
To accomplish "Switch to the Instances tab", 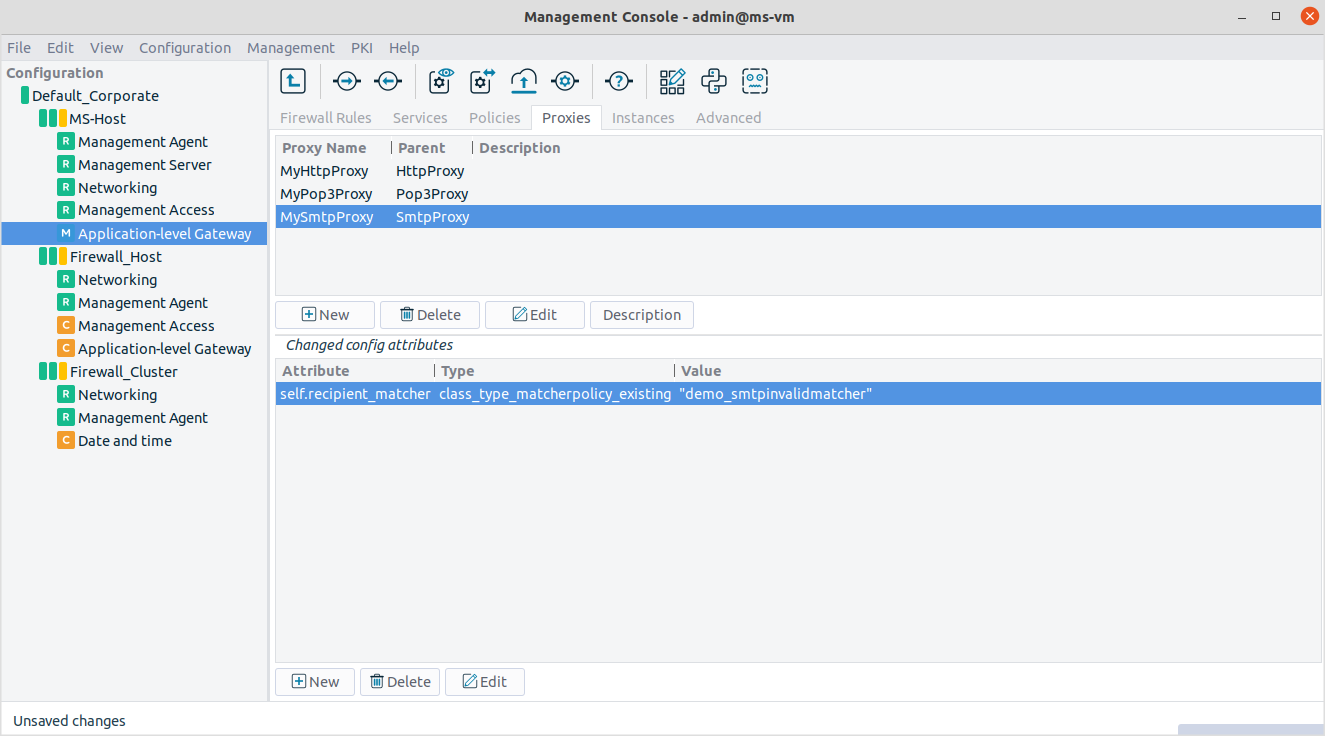I will click(x=643, y=118).
